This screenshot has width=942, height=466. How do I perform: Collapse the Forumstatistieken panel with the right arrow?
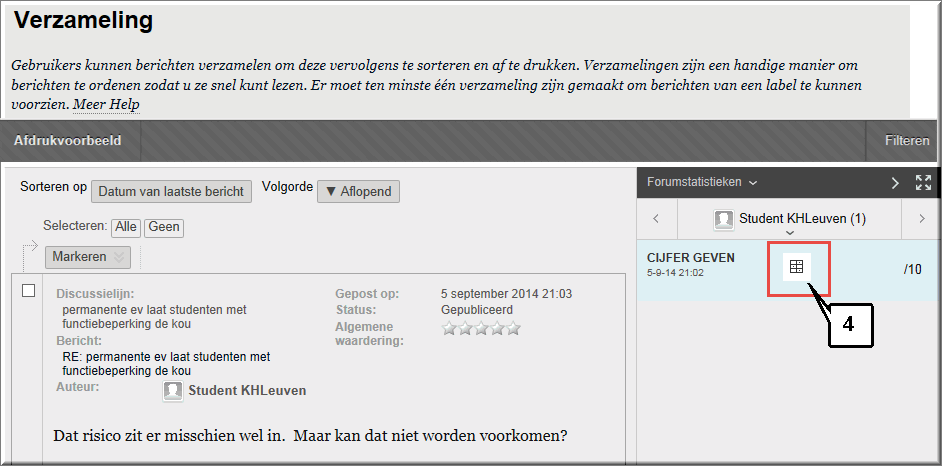(895, 183)
